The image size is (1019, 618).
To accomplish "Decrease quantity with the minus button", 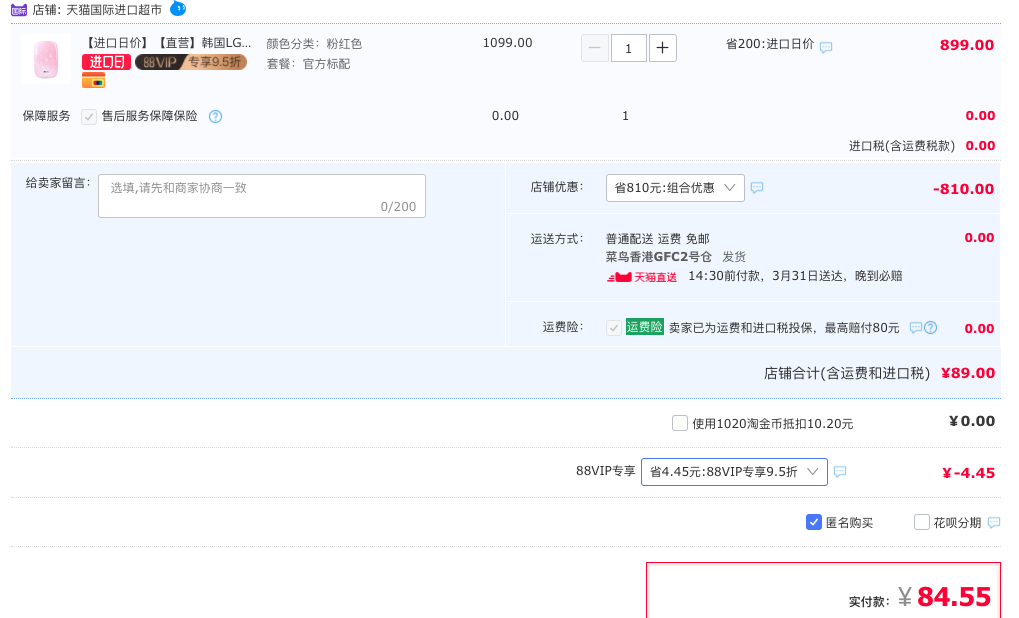I will tap(595, 48).
